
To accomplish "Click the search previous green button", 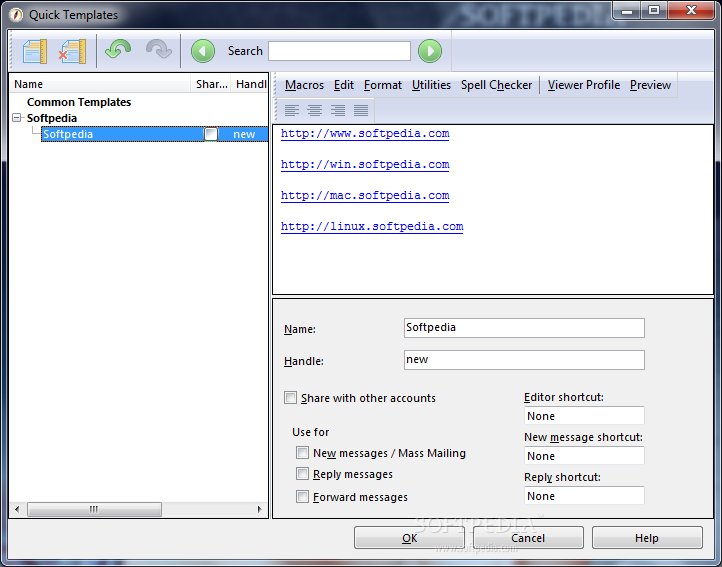I will click(203, 51).
